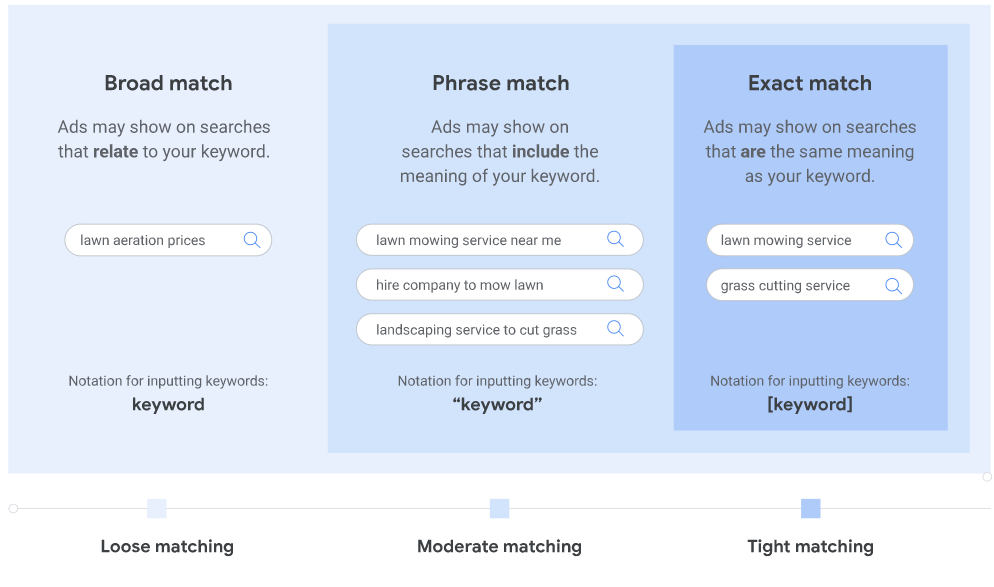The height and width of the screenshot is (587, 994).
Task: Click the Tight matching label
Action: pos(810,546)
